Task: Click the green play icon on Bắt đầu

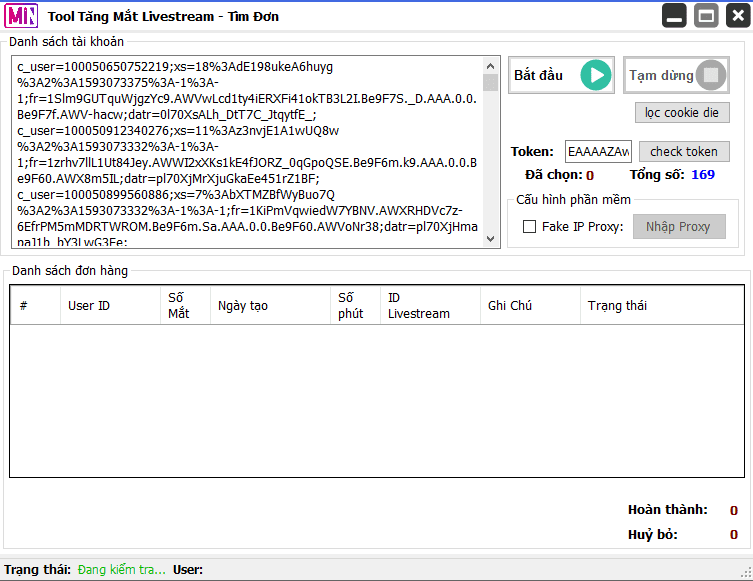Action: (x=595, y=75)
